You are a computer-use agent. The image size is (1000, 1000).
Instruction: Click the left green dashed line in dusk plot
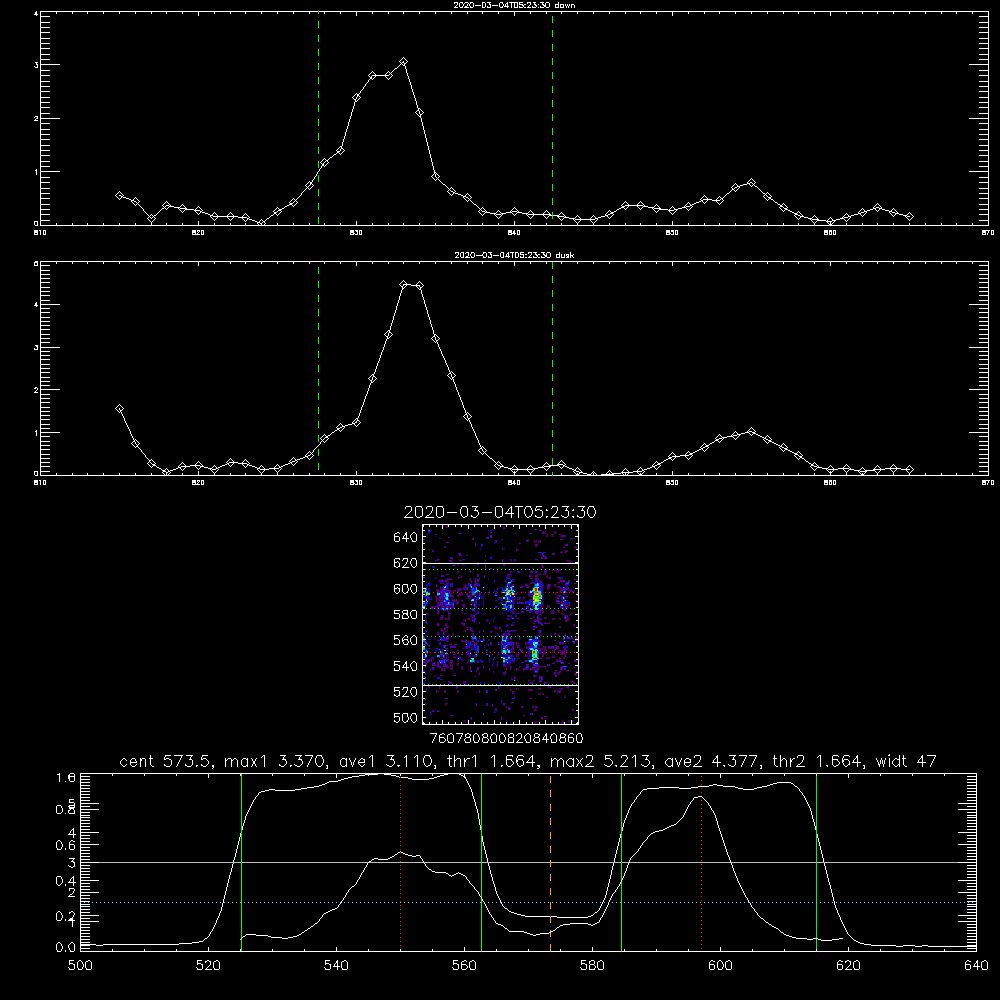(318, 368)
